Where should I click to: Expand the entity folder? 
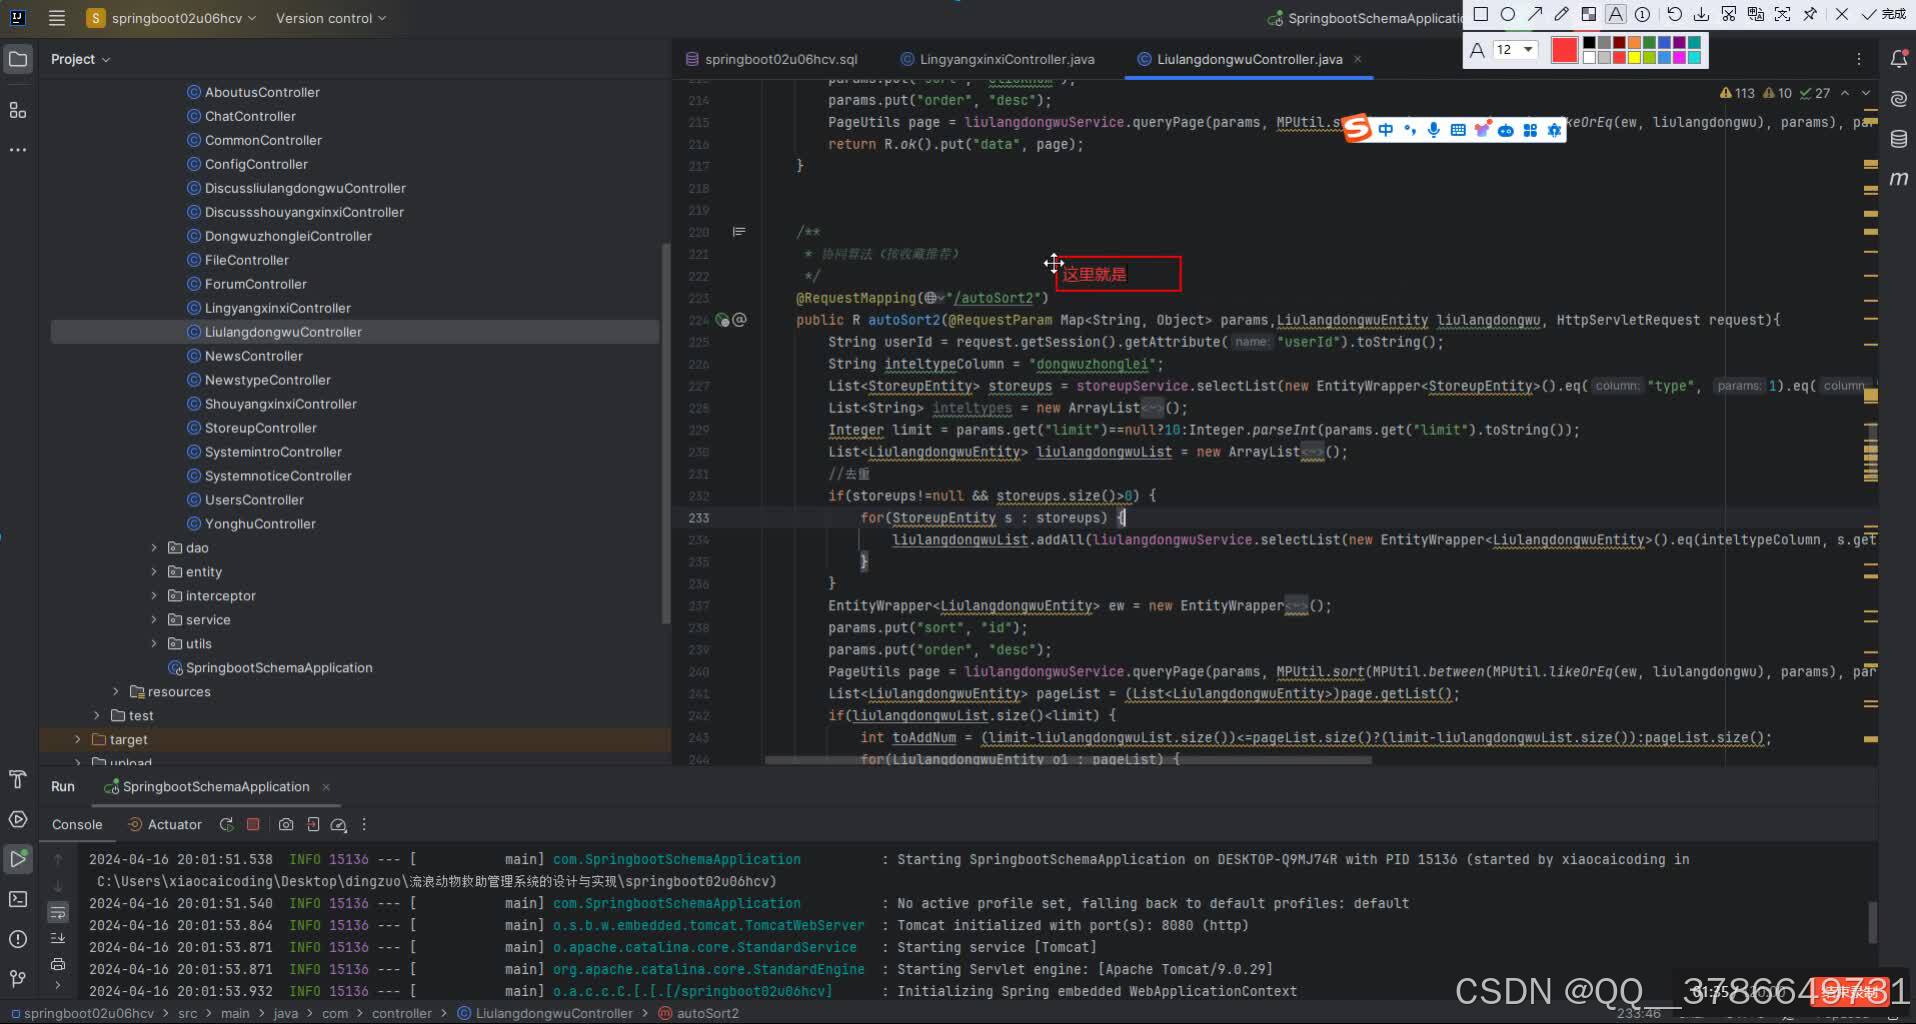pyautogui.click(x=154, y=572)
